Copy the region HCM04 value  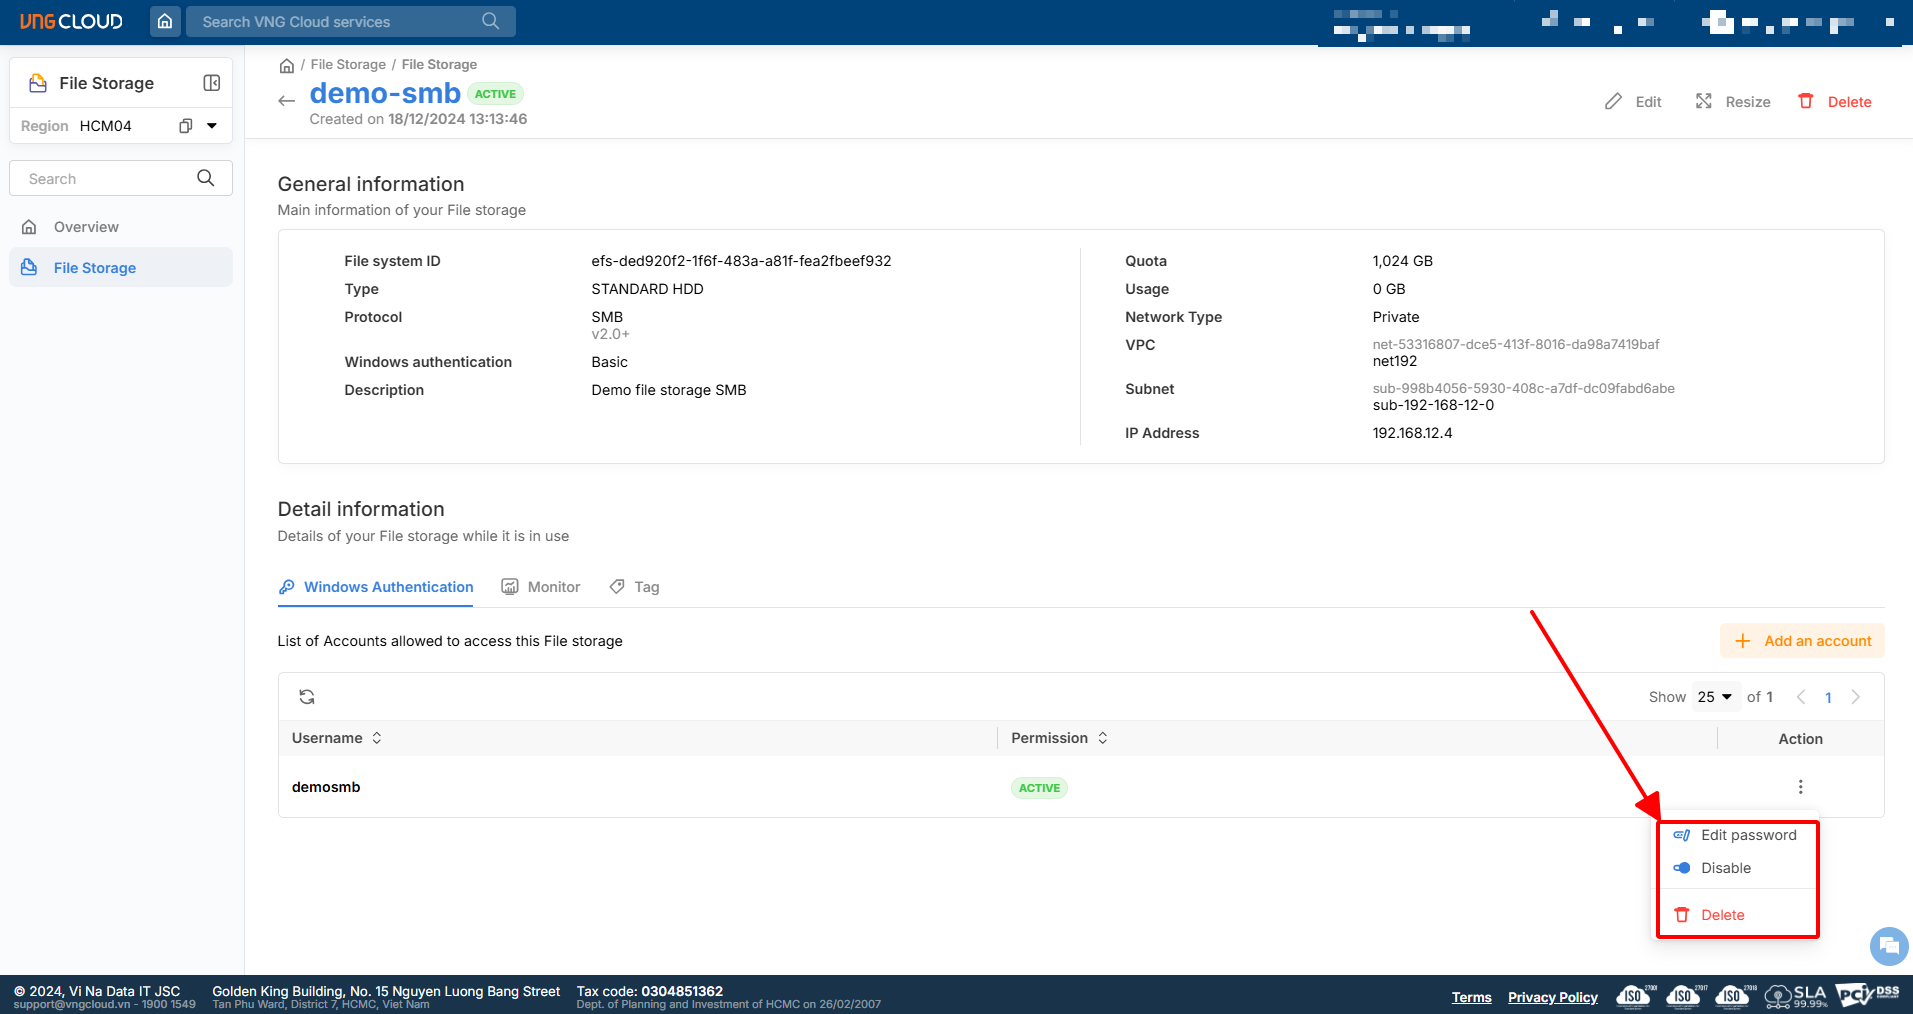(x=185, y=126)
